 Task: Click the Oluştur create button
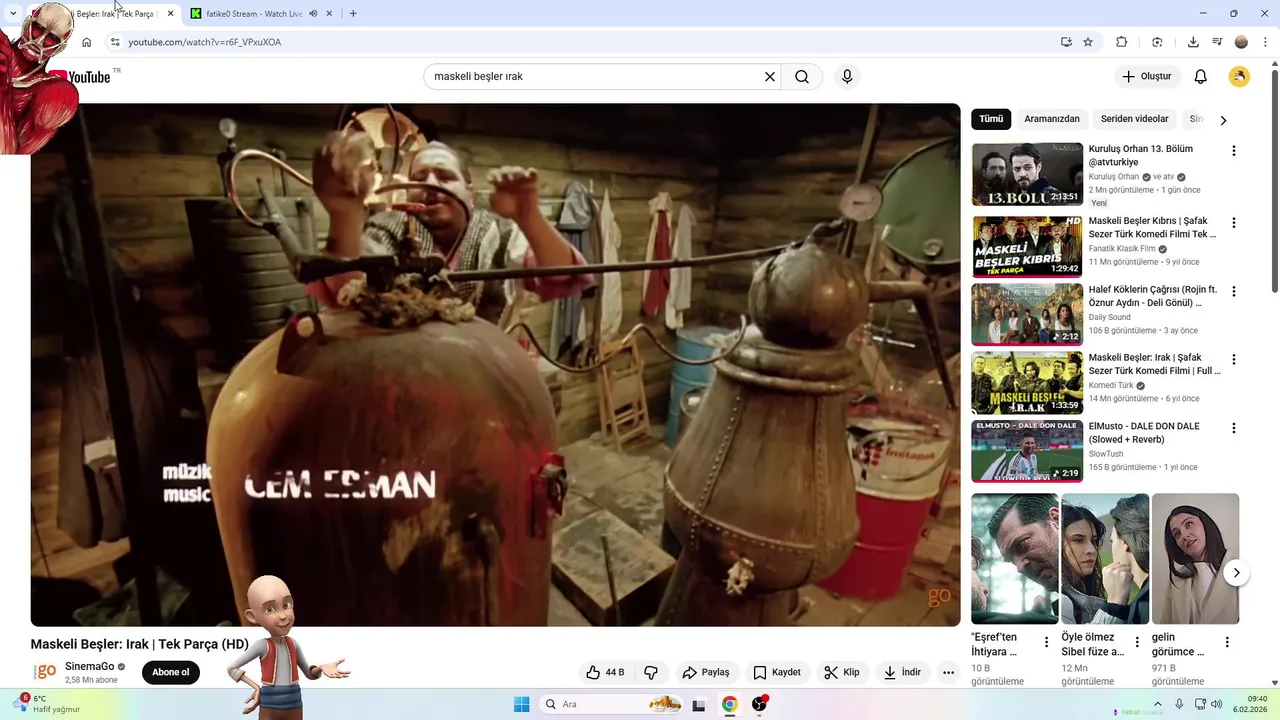[1147, 77]
